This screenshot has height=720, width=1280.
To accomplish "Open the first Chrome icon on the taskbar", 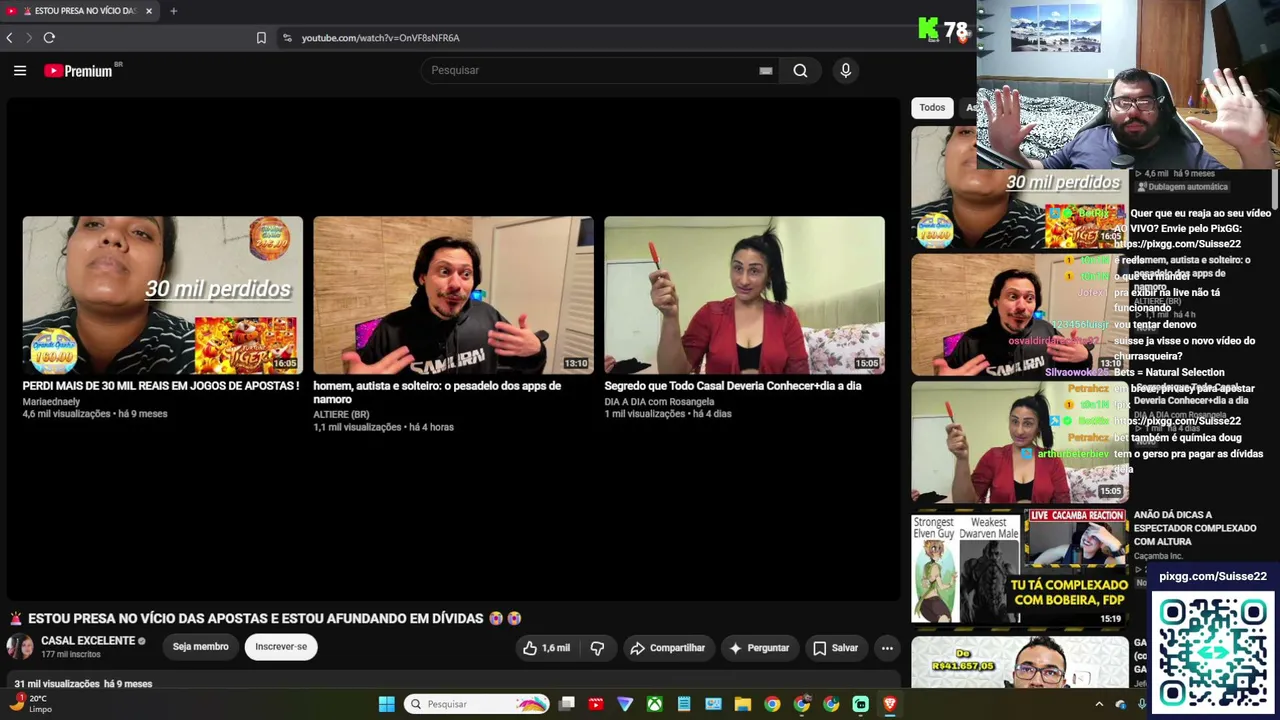I will pos(772,704).
